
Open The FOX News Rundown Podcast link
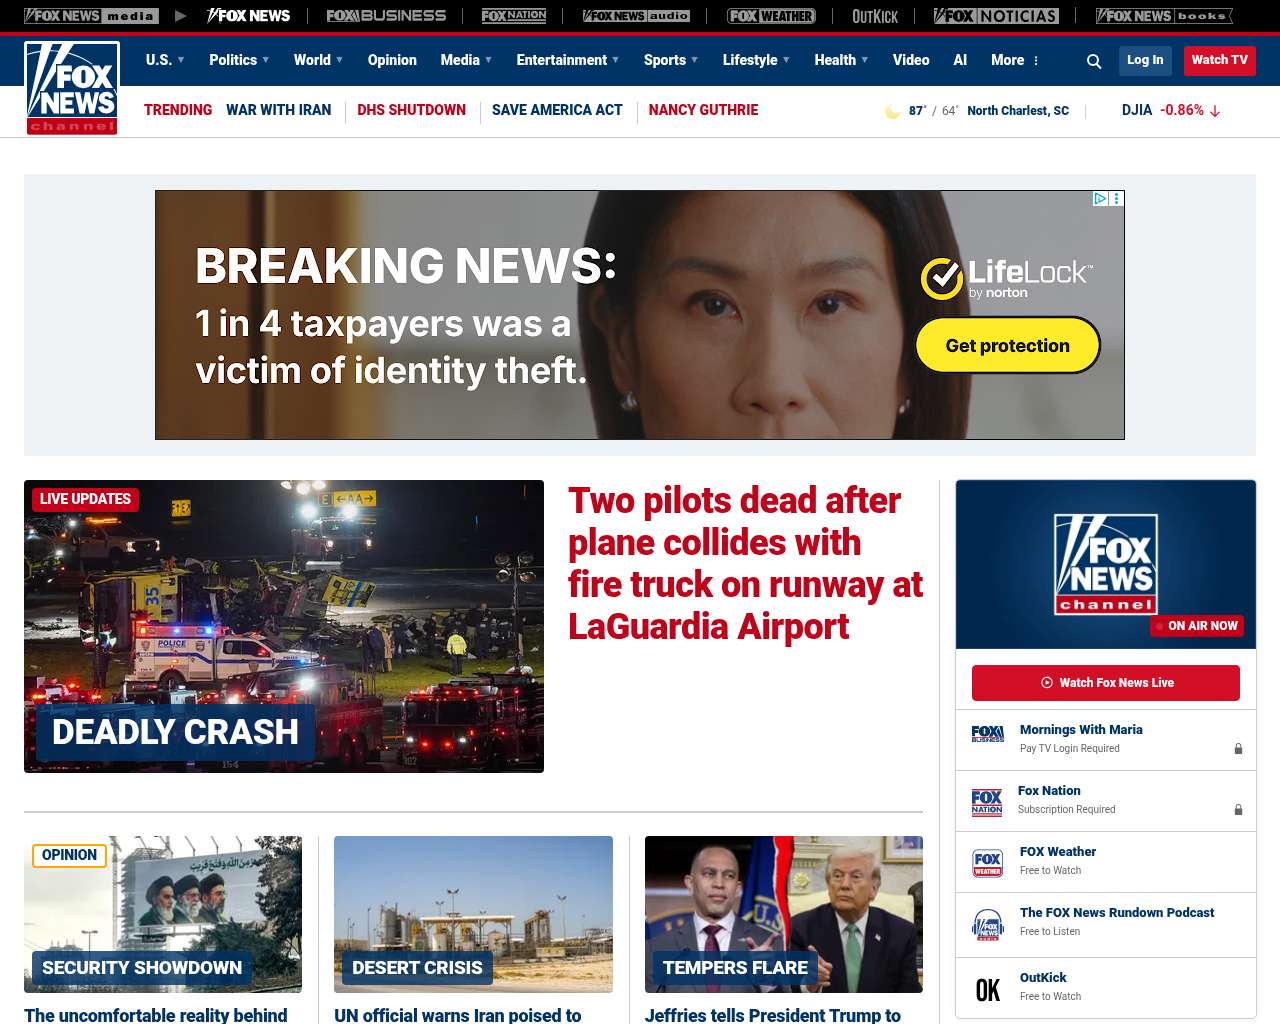coord(1117,913)
